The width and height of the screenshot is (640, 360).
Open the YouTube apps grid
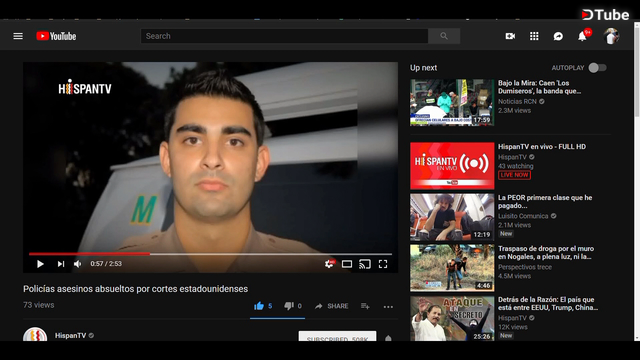[534, 36]
